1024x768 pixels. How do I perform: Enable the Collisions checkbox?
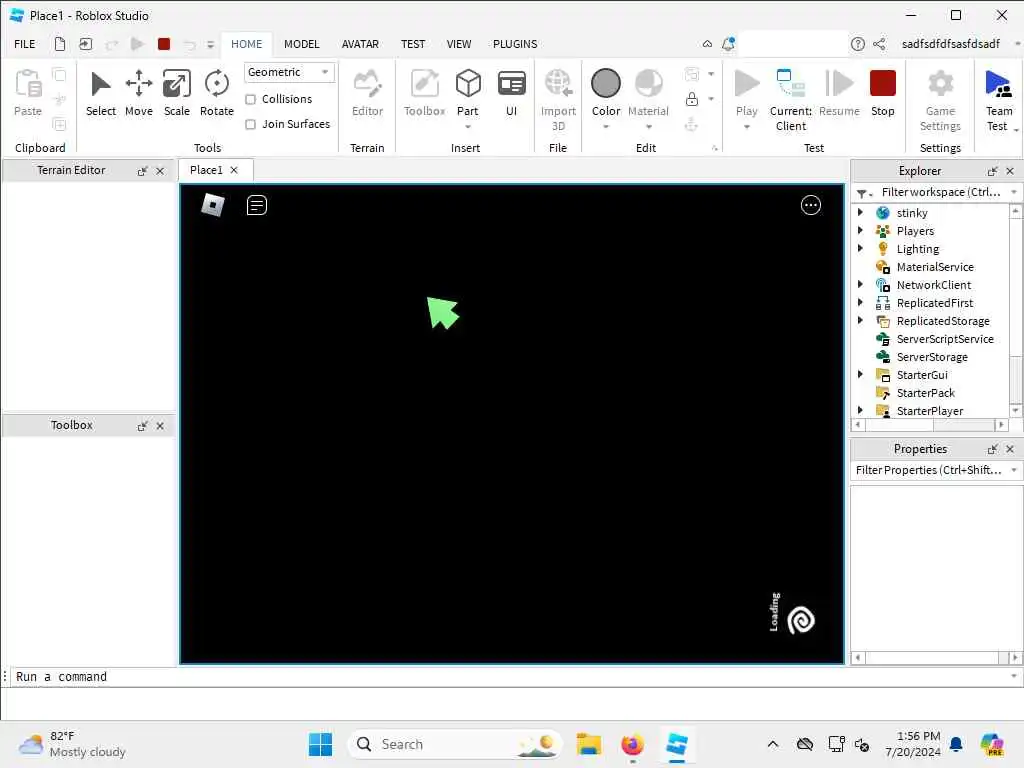pyautogui.click(x=250, y=99)
